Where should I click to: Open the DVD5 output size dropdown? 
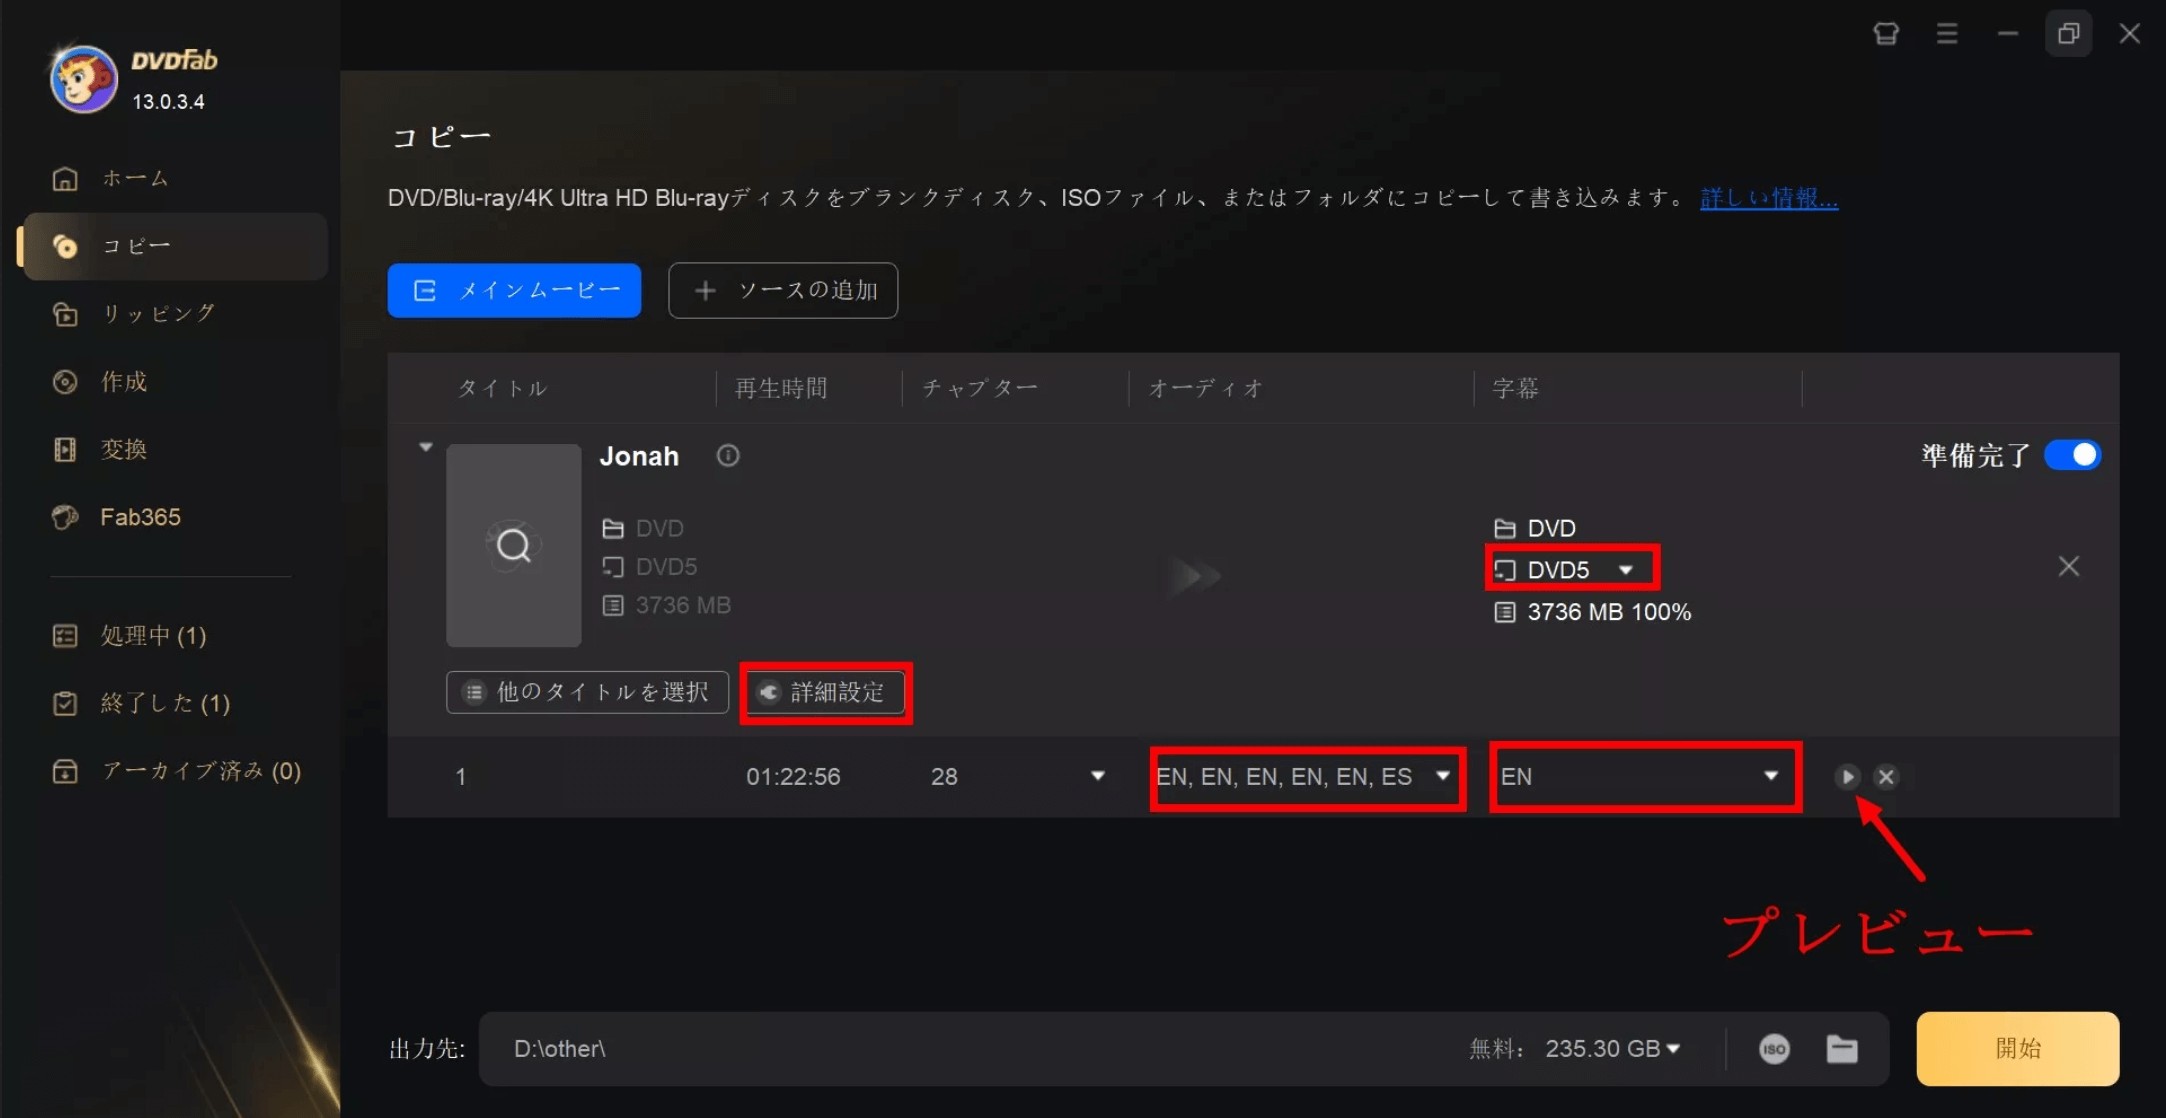point(1572,570)
